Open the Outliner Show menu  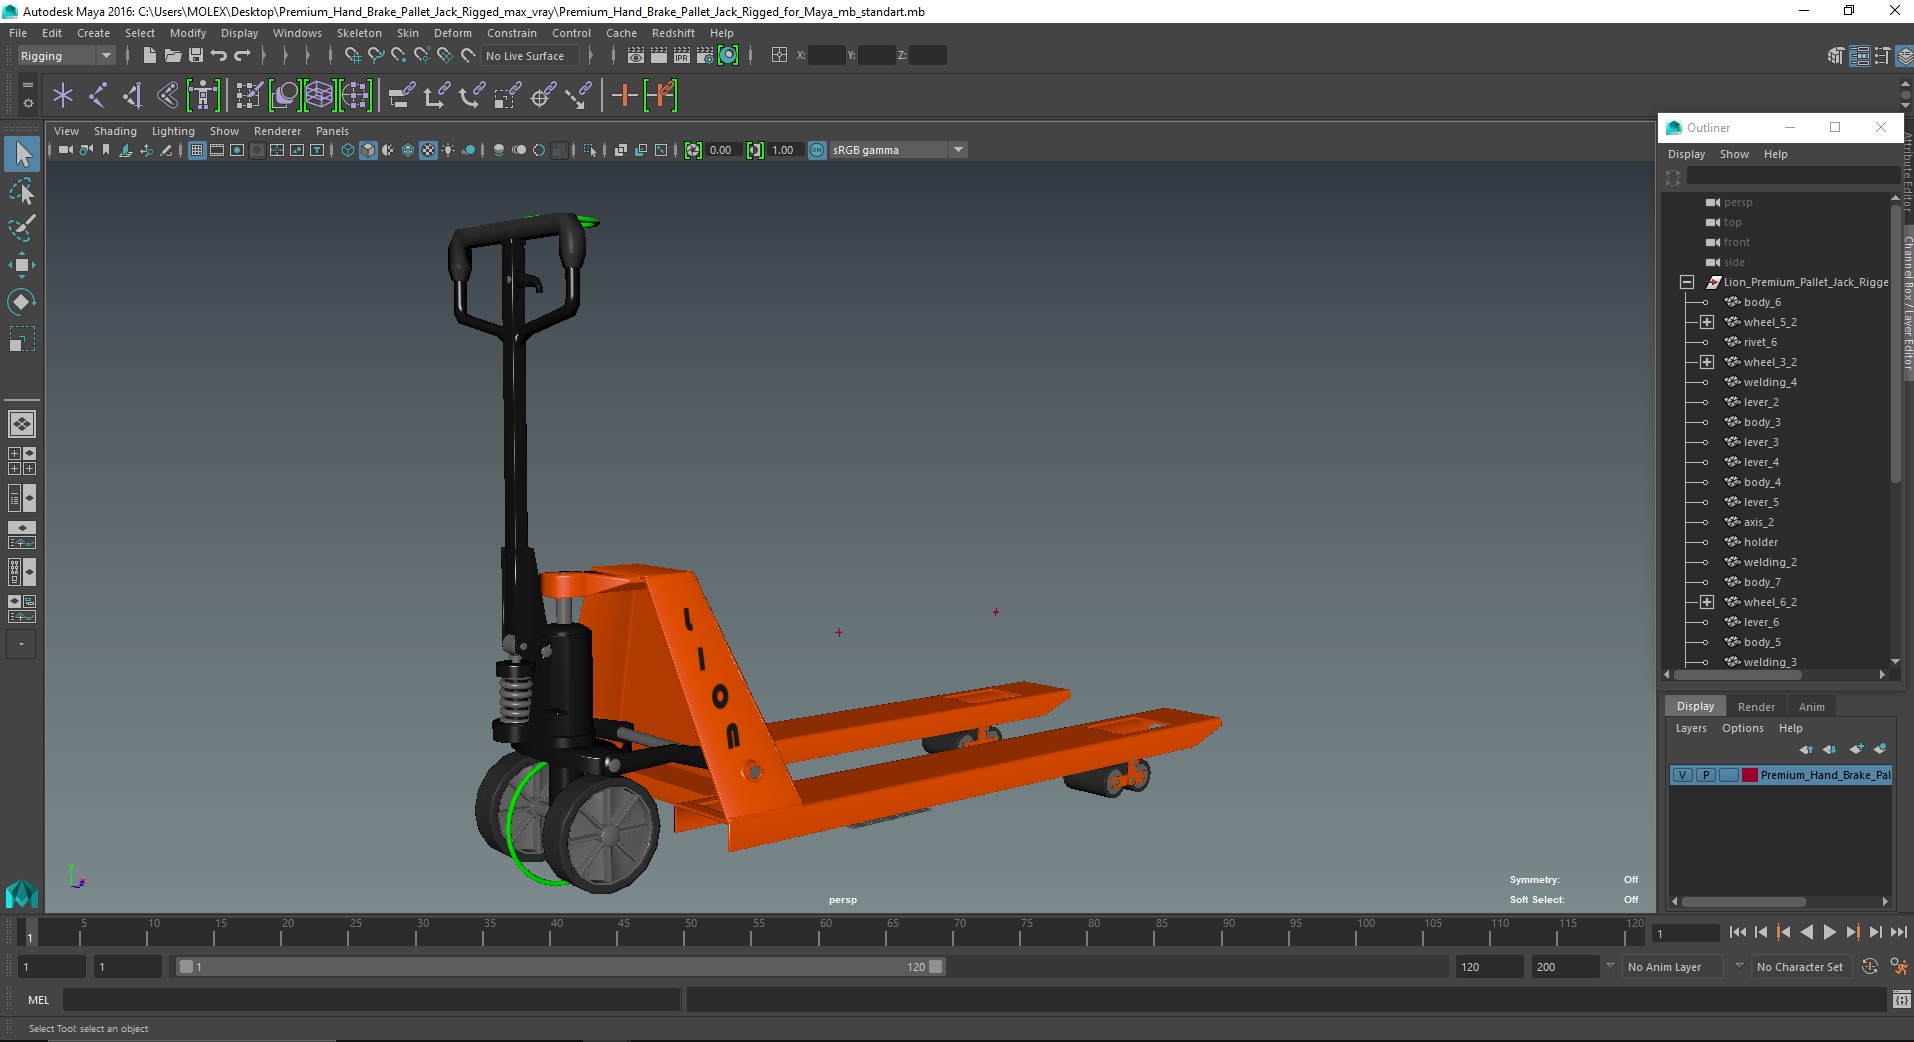1734,154
